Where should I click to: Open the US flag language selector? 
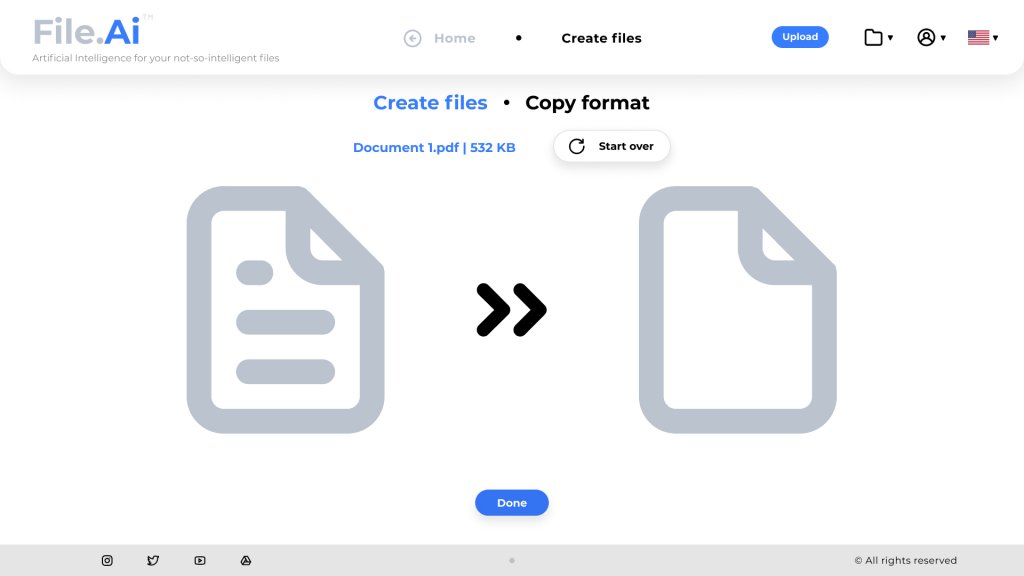click(982, 38)
